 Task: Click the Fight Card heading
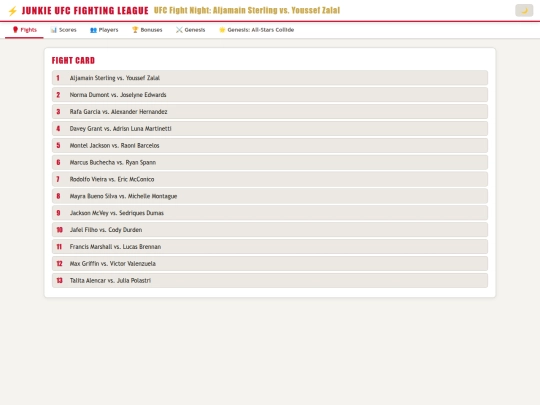coord(73,61)
